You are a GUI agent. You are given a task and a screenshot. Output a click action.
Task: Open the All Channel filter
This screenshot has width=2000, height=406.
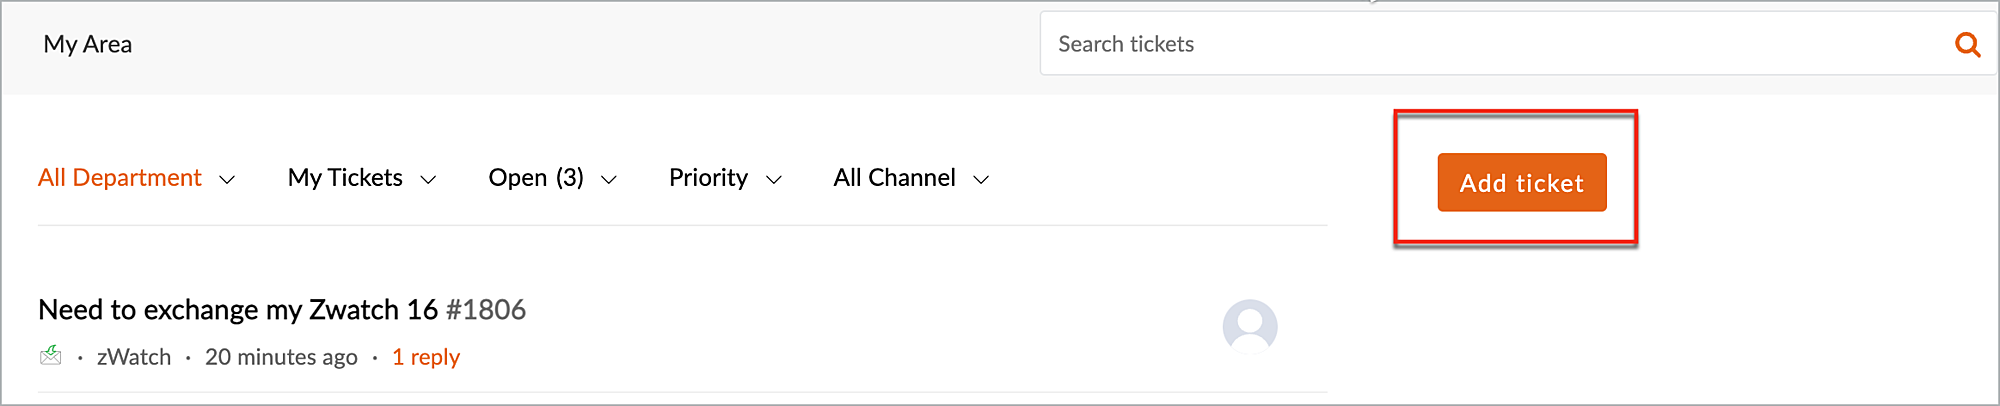(x=894, y=178)
